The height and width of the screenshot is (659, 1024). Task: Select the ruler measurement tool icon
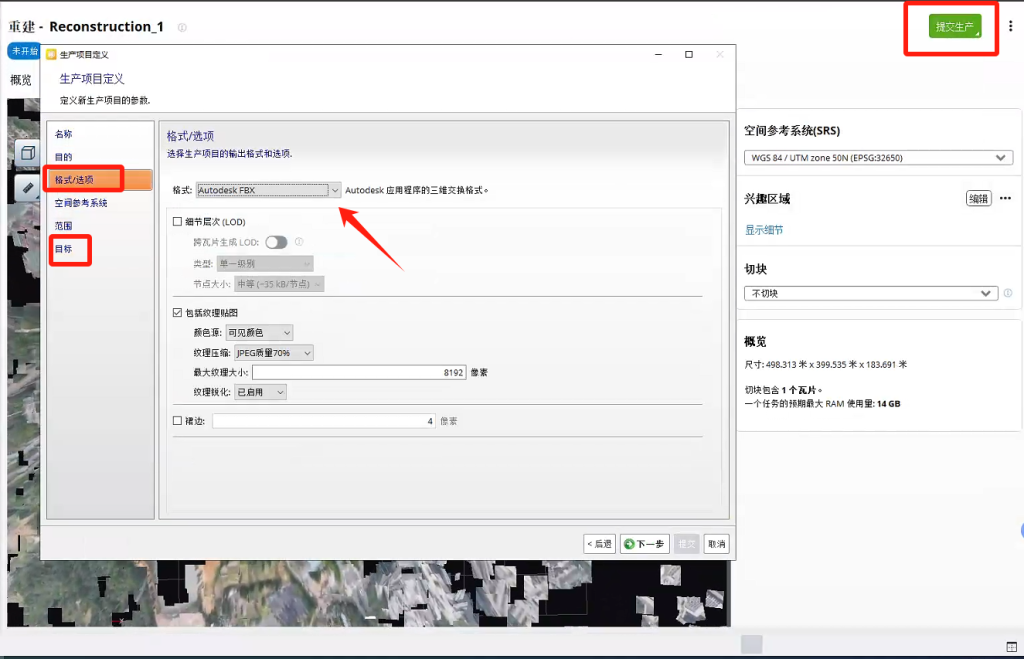tap(27, 188)
